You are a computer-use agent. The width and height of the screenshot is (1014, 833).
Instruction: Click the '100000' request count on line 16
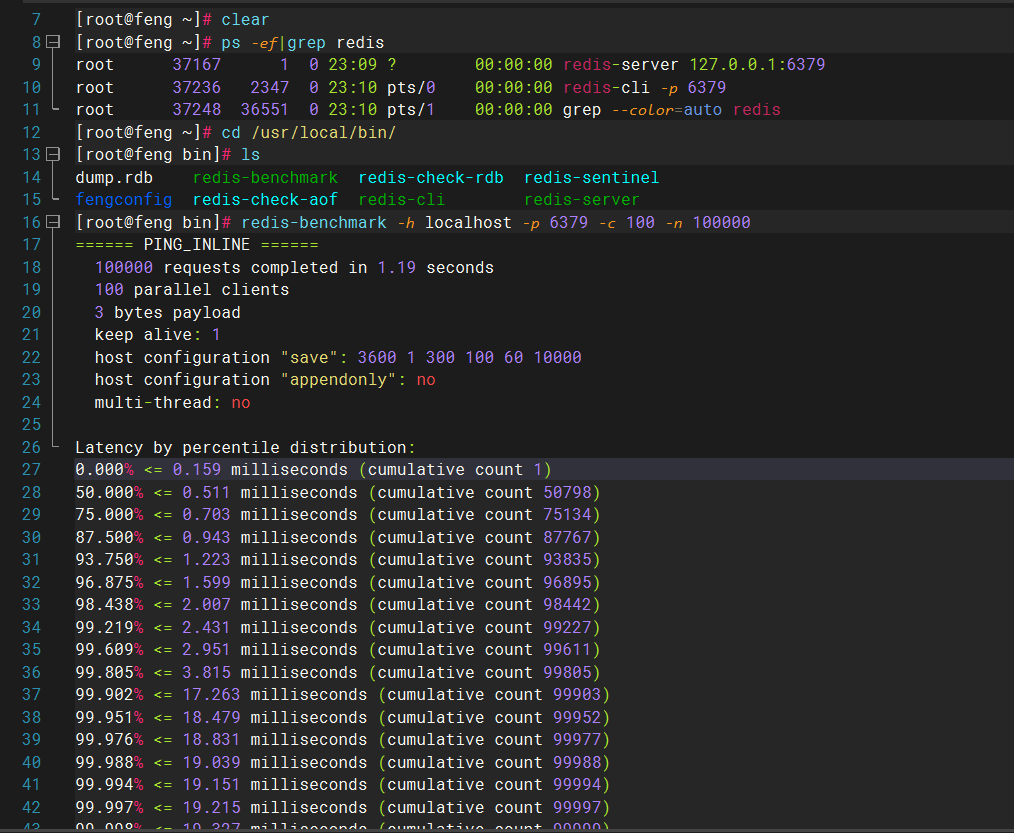tap(722, 222)
